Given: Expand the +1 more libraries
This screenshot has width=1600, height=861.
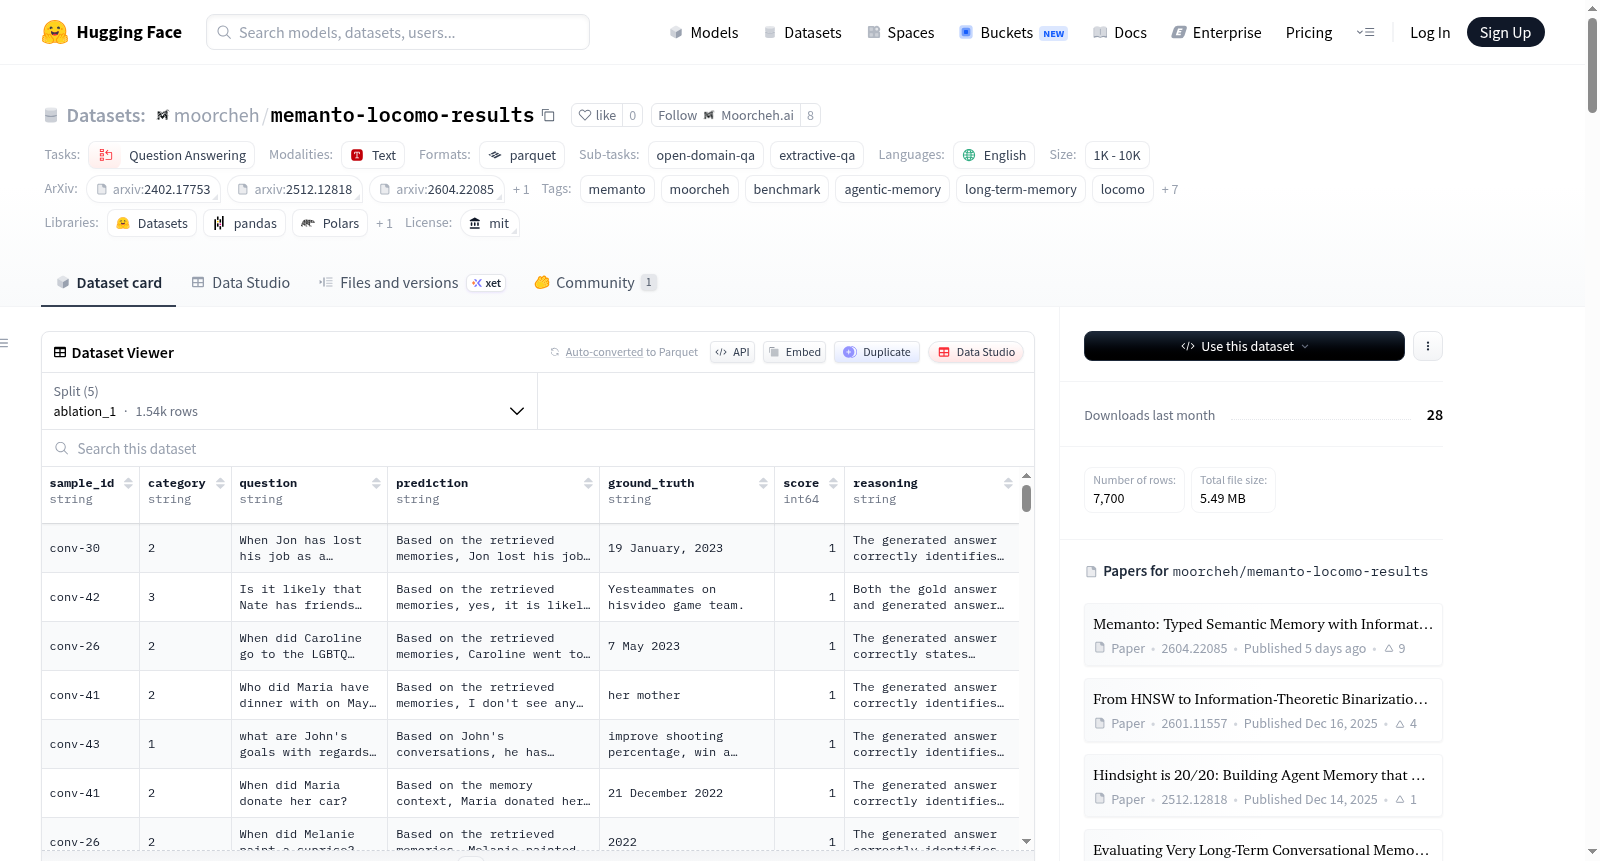Looking at the screenshot, I should [384, 223].
